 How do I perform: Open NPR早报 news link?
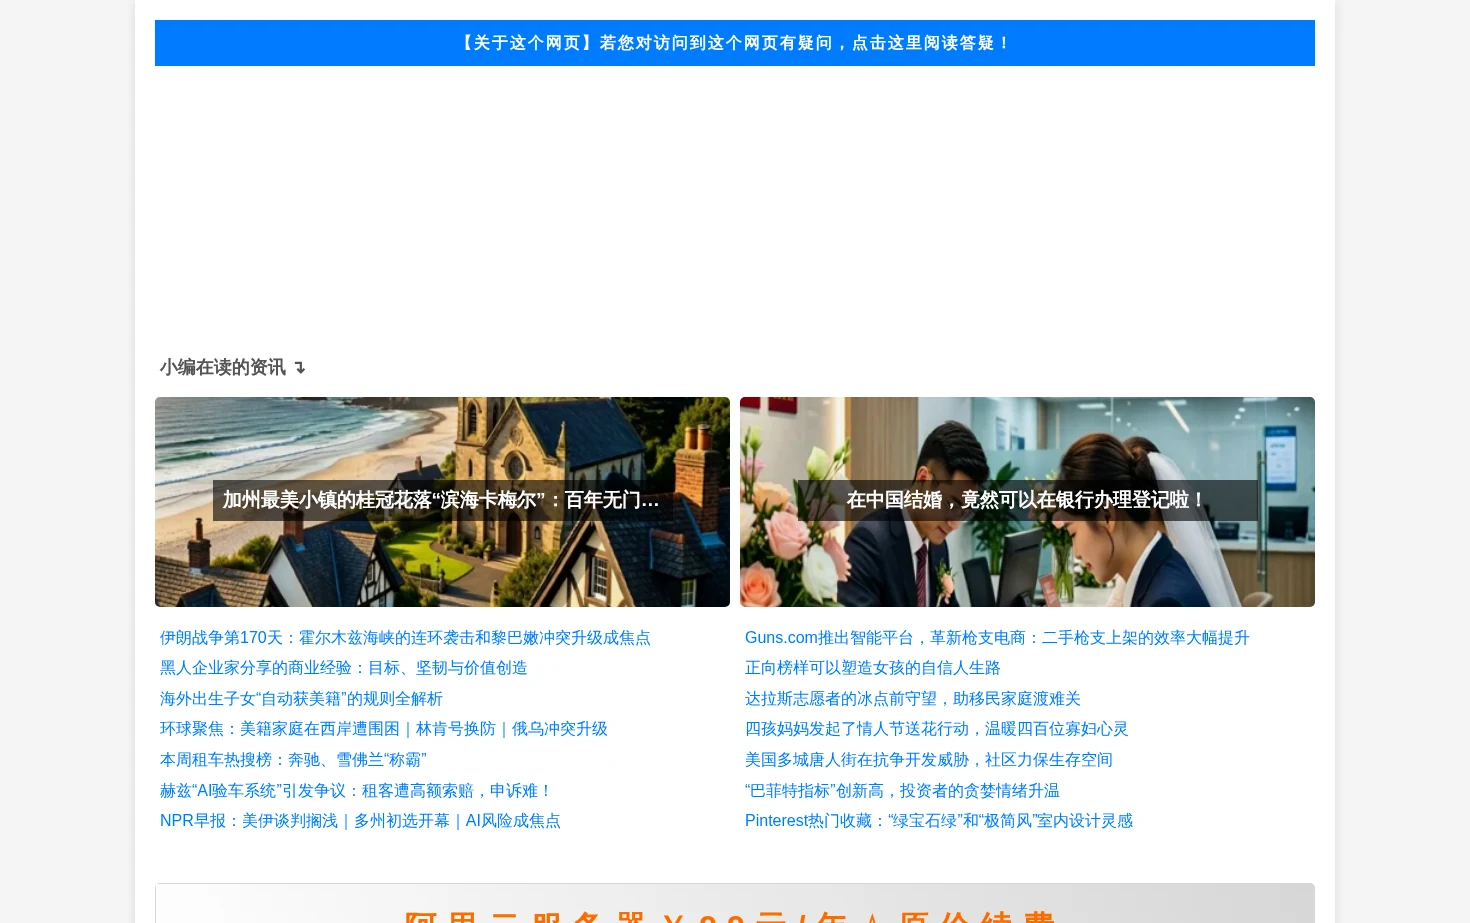pos(360,821)
